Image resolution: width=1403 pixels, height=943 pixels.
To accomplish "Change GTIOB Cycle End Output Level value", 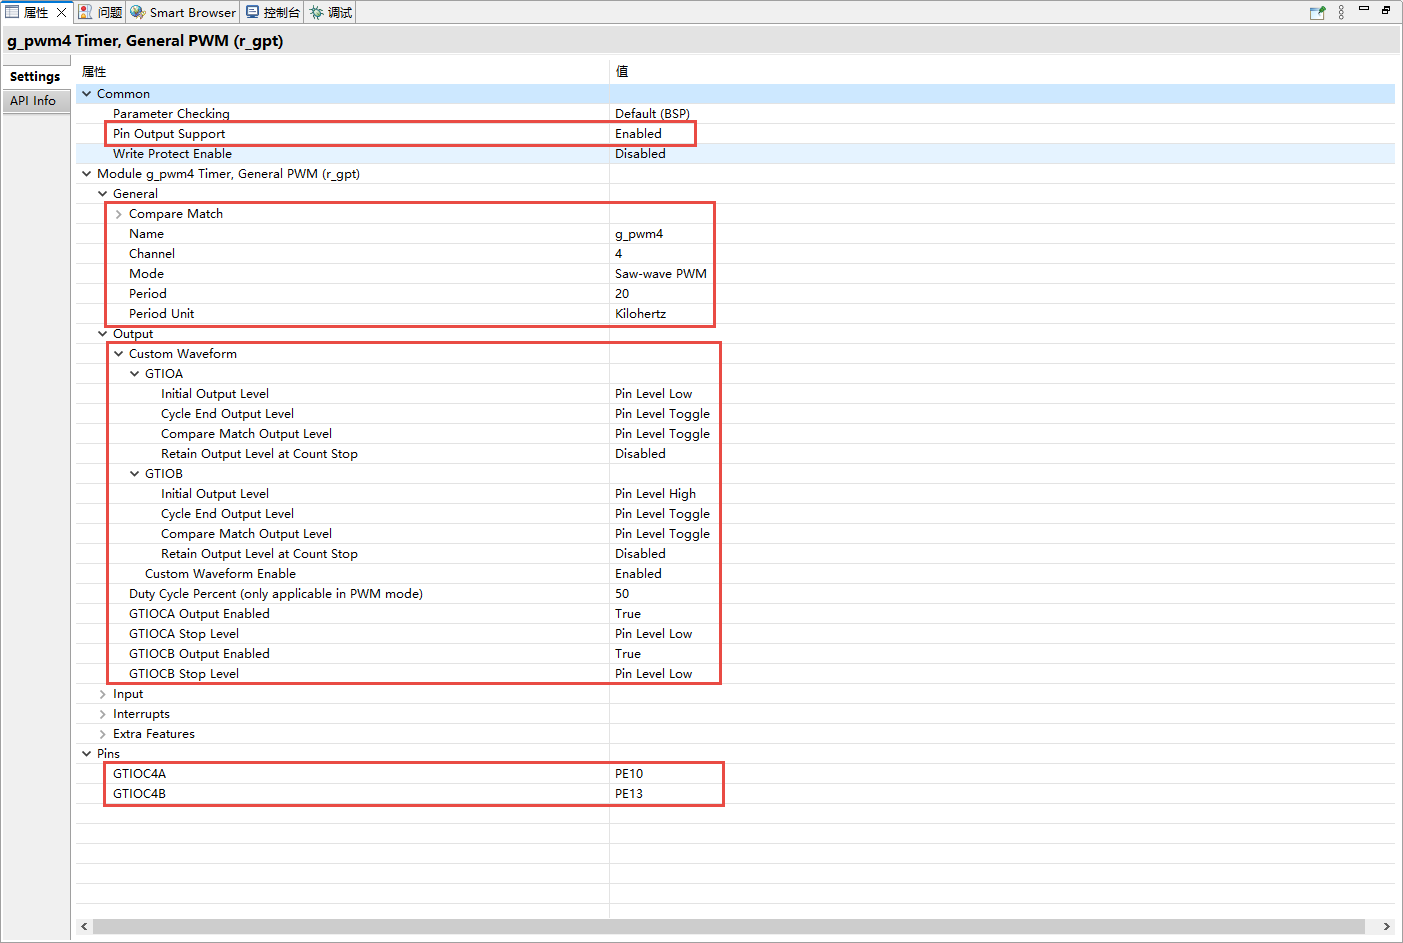I will tap(662, 514).
